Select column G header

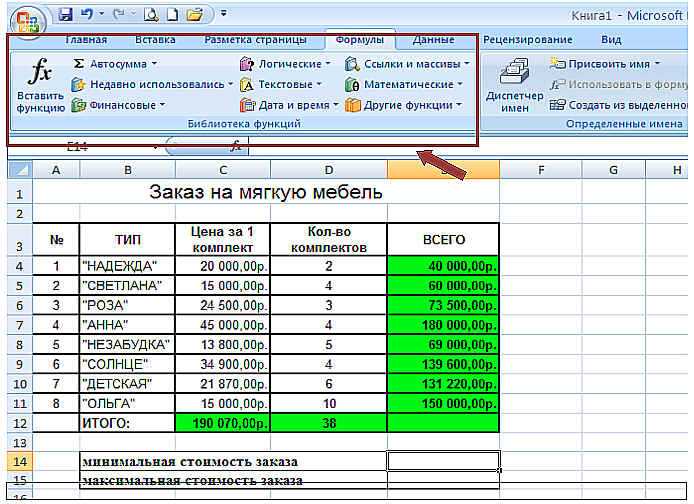pos(613,170)
